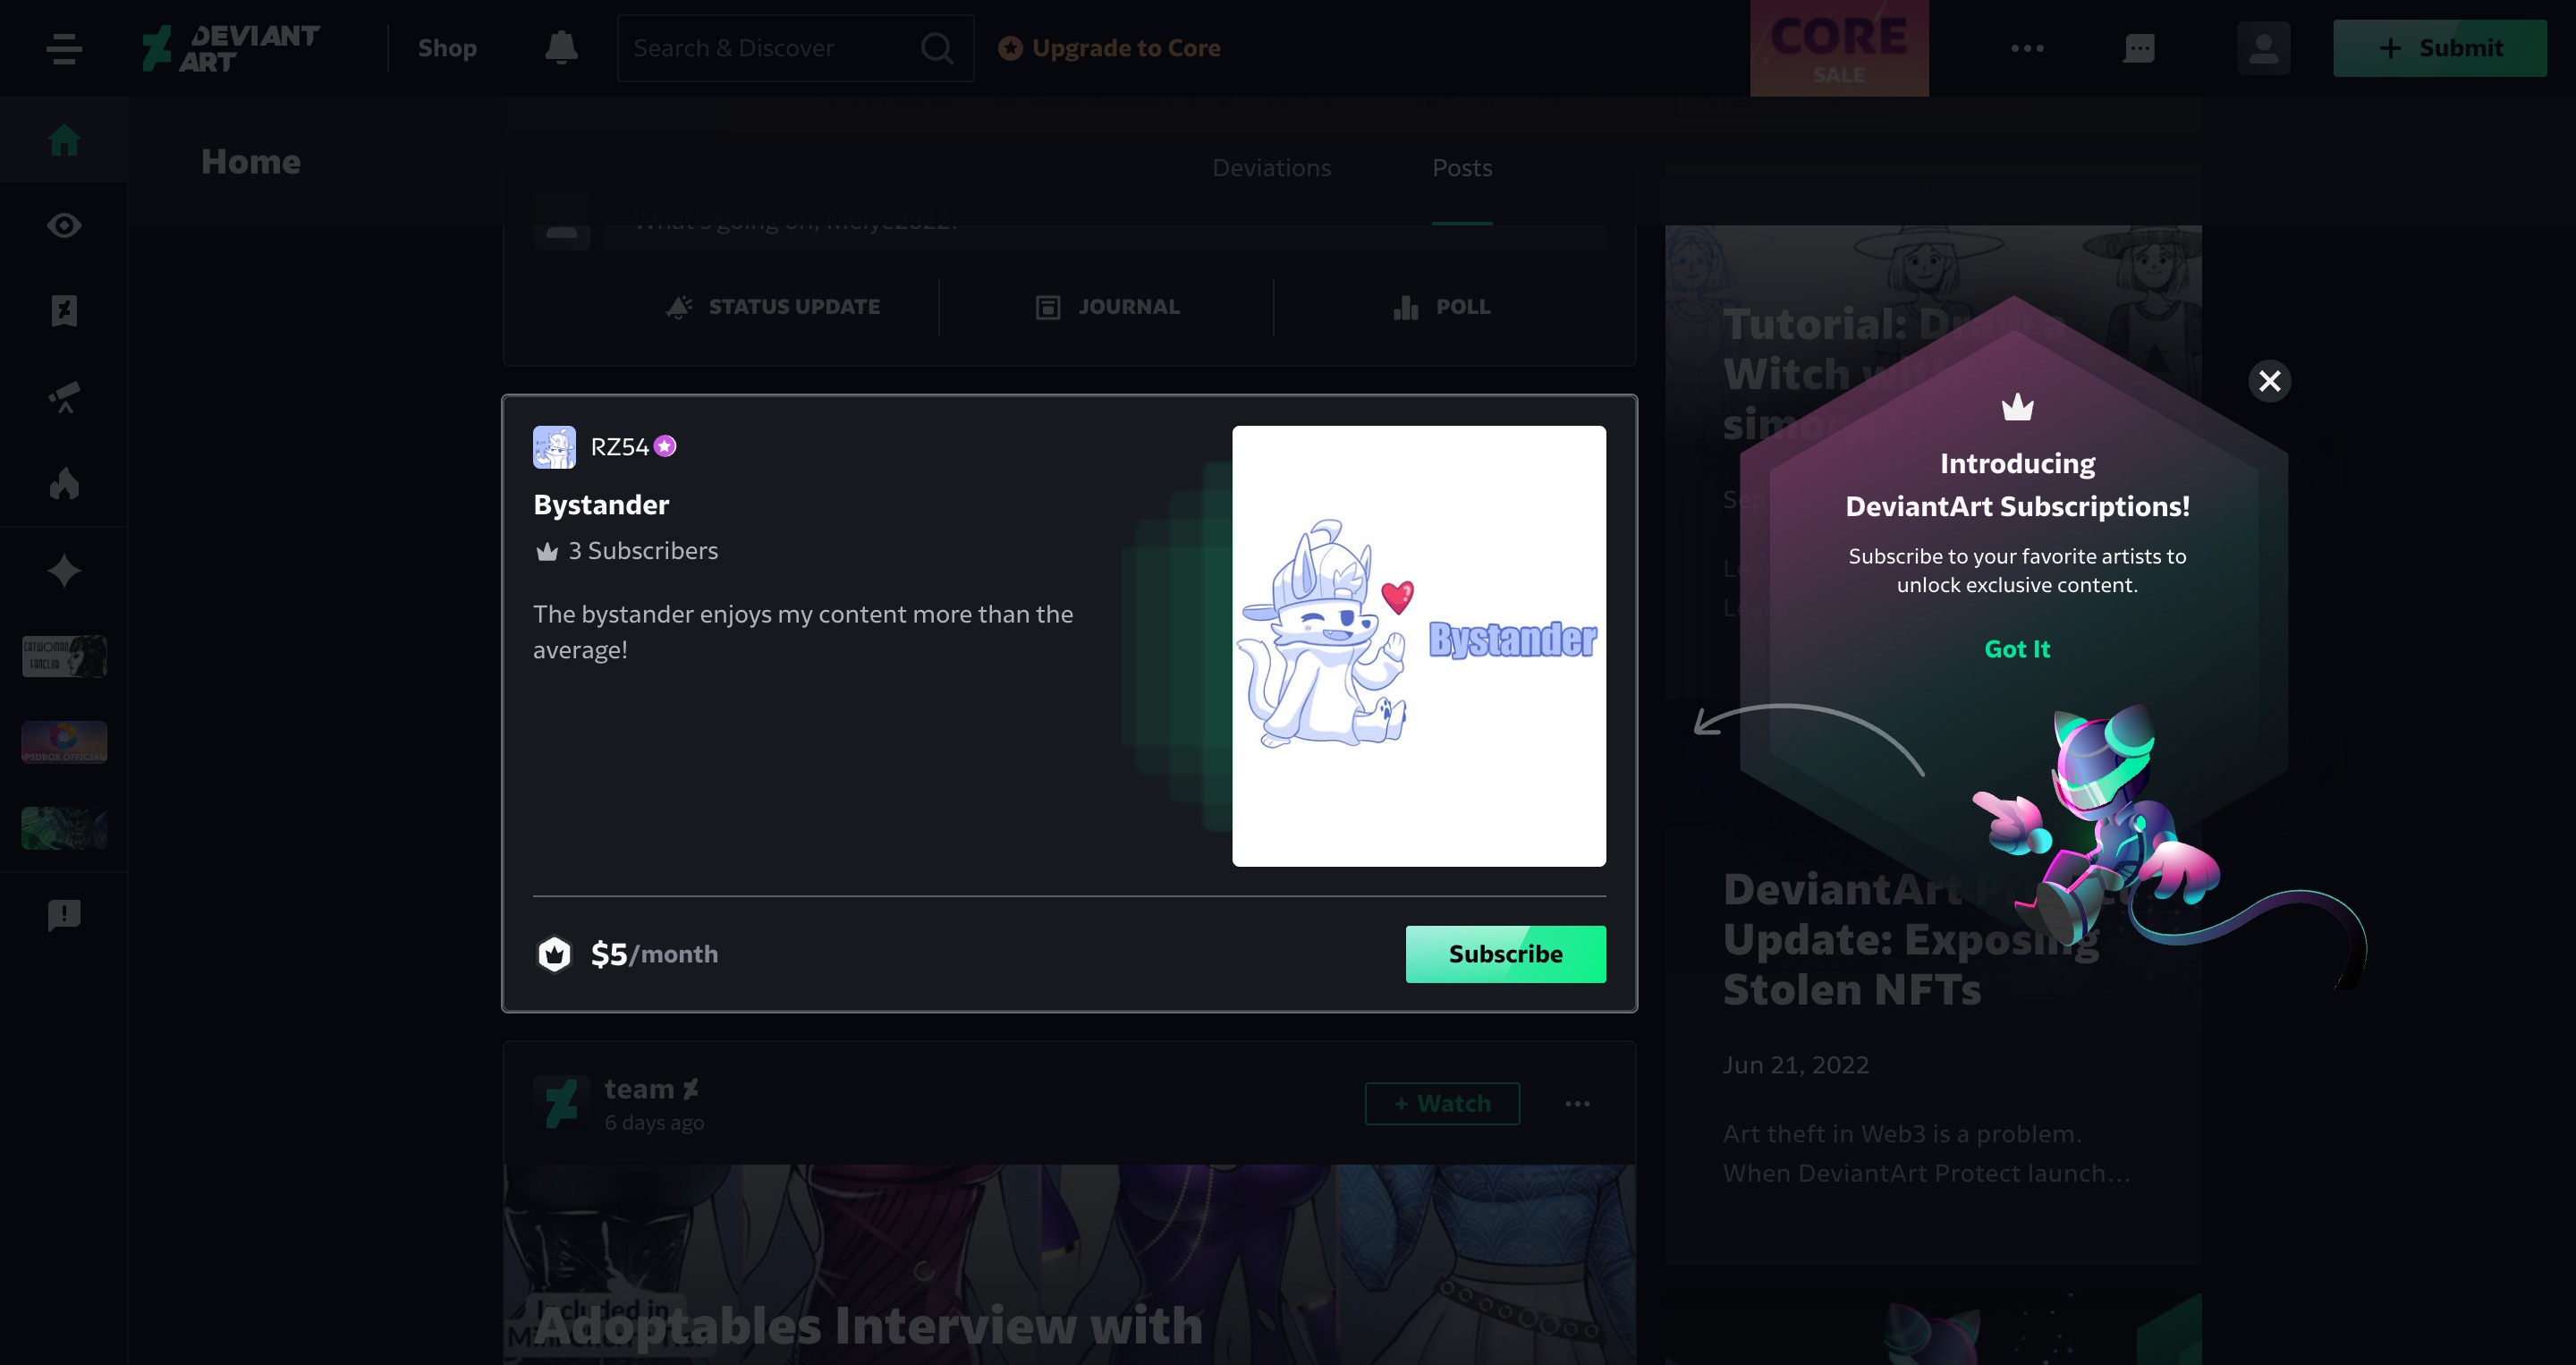Viewport: 2576px width, 1365px height.
Task: Click the team avatar logo
Action: pos(561,1103)
